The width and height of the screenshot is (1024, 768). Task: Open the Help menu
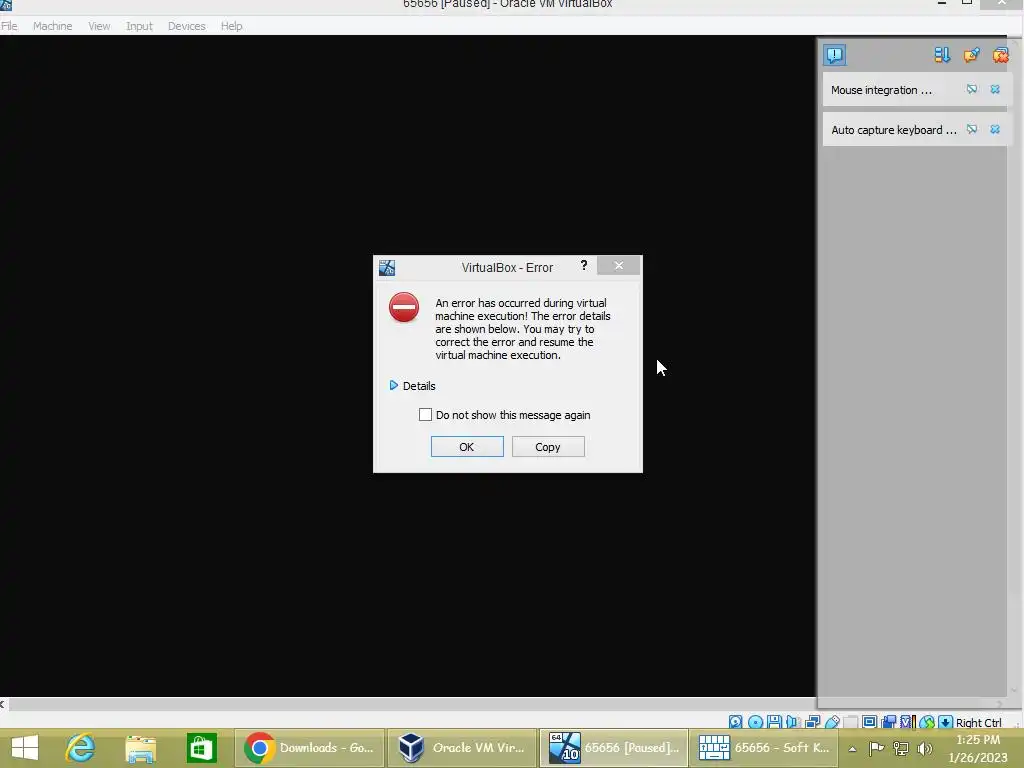tap(231, 26)
